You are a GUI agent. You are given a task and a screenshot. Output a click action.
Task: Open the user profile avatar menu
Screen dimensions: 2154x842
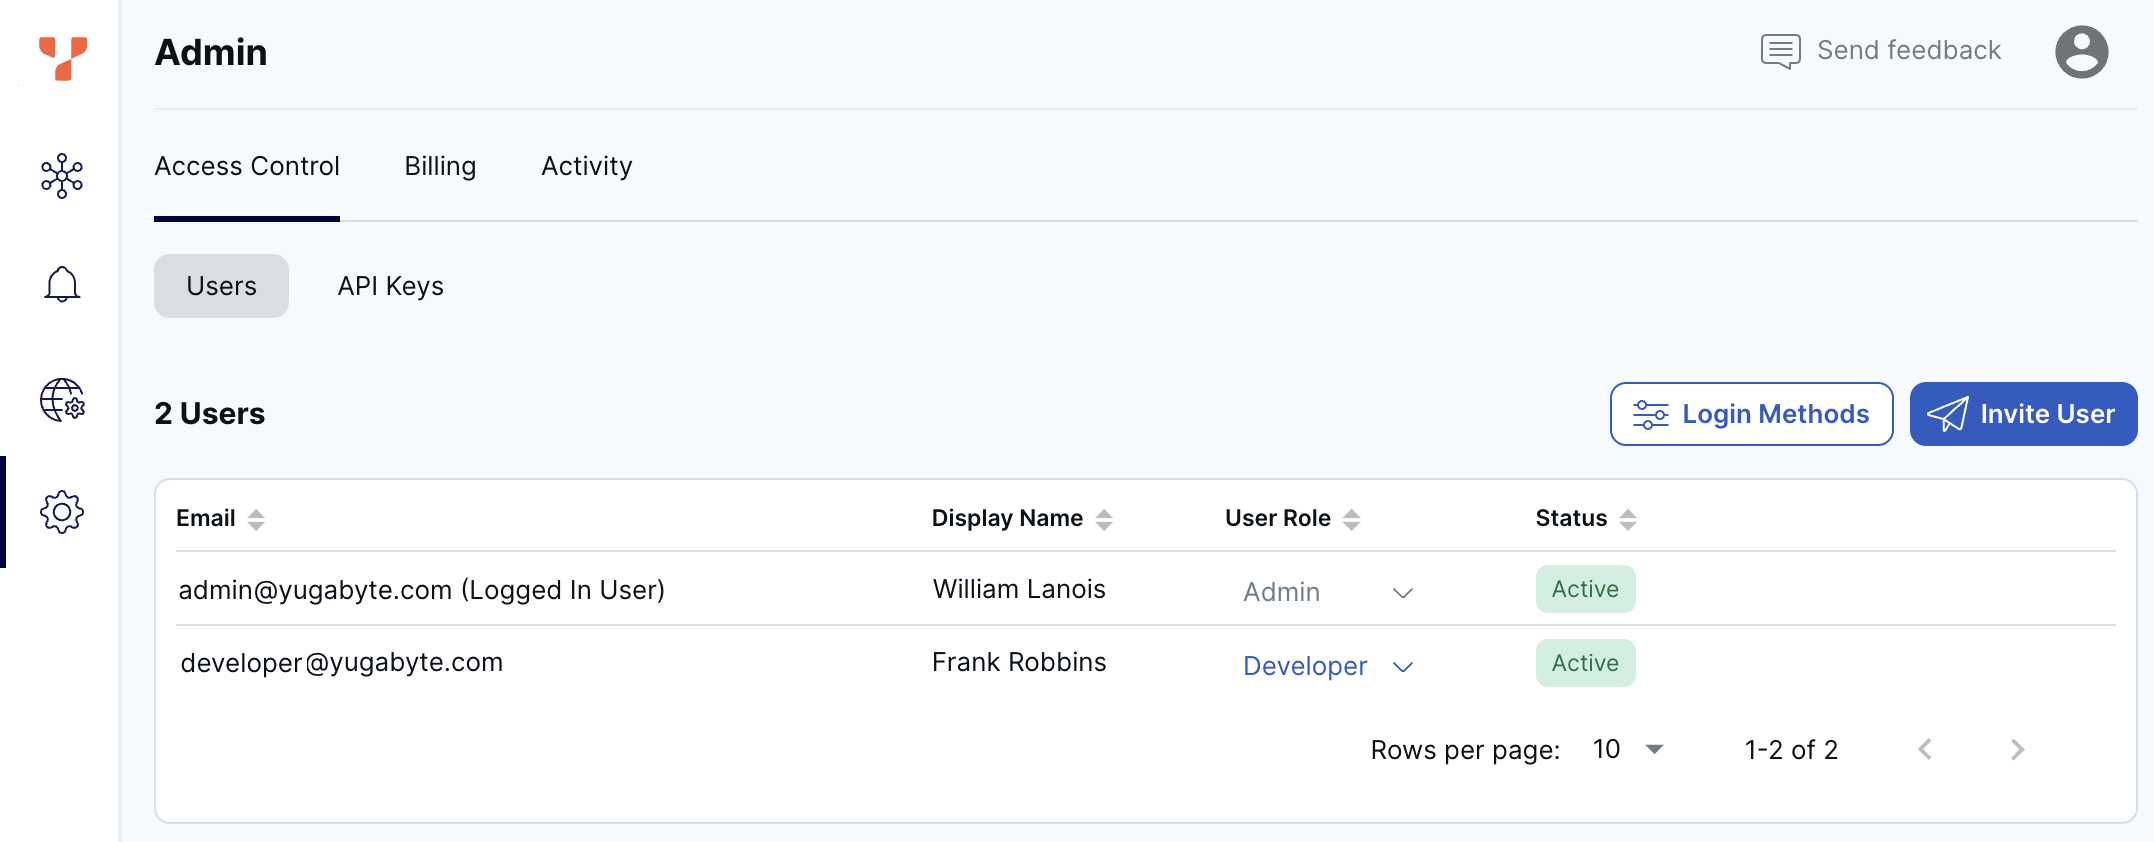pyautogui.click(x=2081, y=52)
